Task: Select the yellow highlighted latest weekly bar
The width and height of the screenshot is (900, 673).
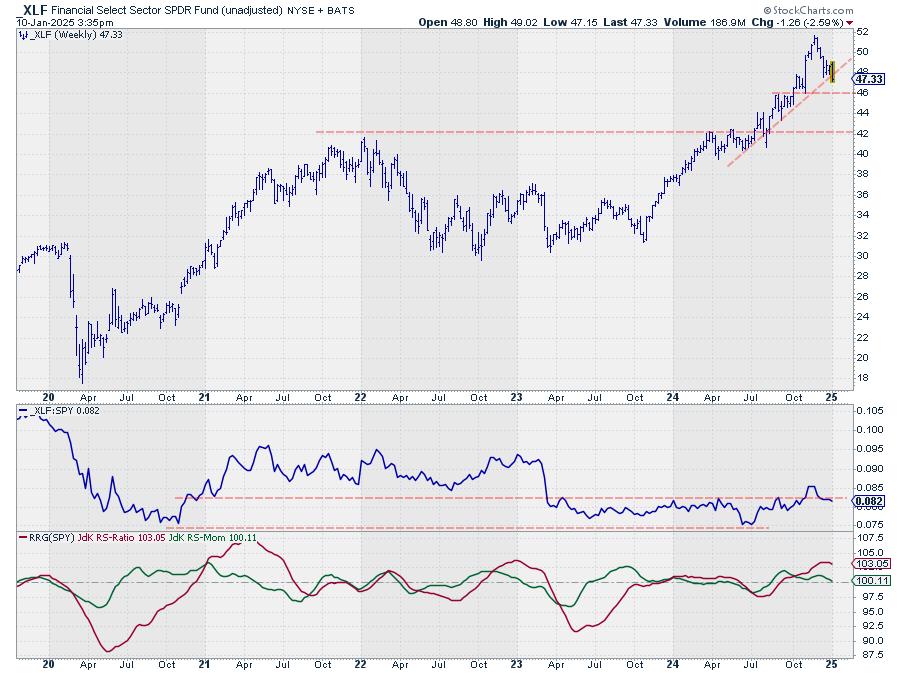Action: coord(832,72)
